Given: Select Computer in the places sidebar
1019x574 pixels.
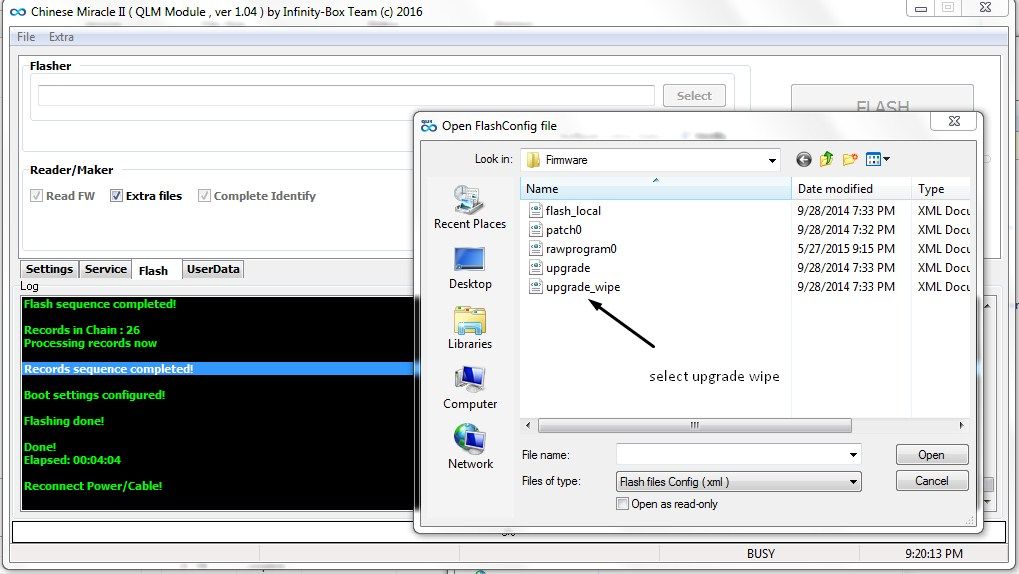Looking at the screenshot, I should [x=469, y=387].
